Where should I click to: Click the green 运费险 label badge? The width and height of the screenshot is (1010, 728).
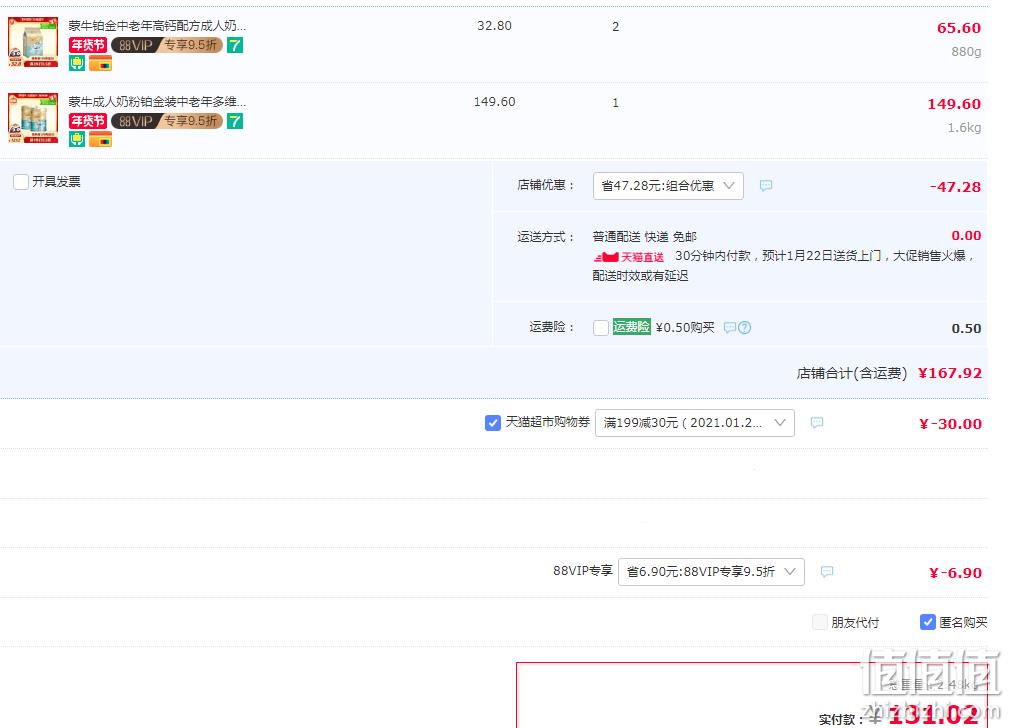[631, 327]
